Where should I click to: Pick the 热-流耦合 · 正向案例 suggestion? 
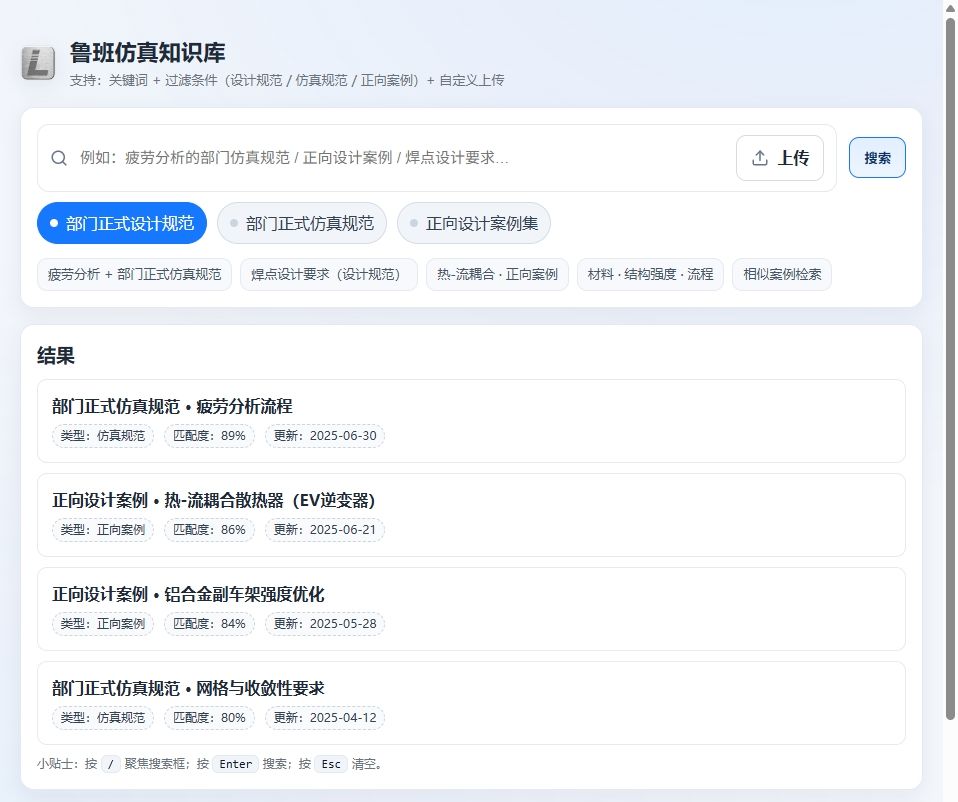(x=497, y=274)
